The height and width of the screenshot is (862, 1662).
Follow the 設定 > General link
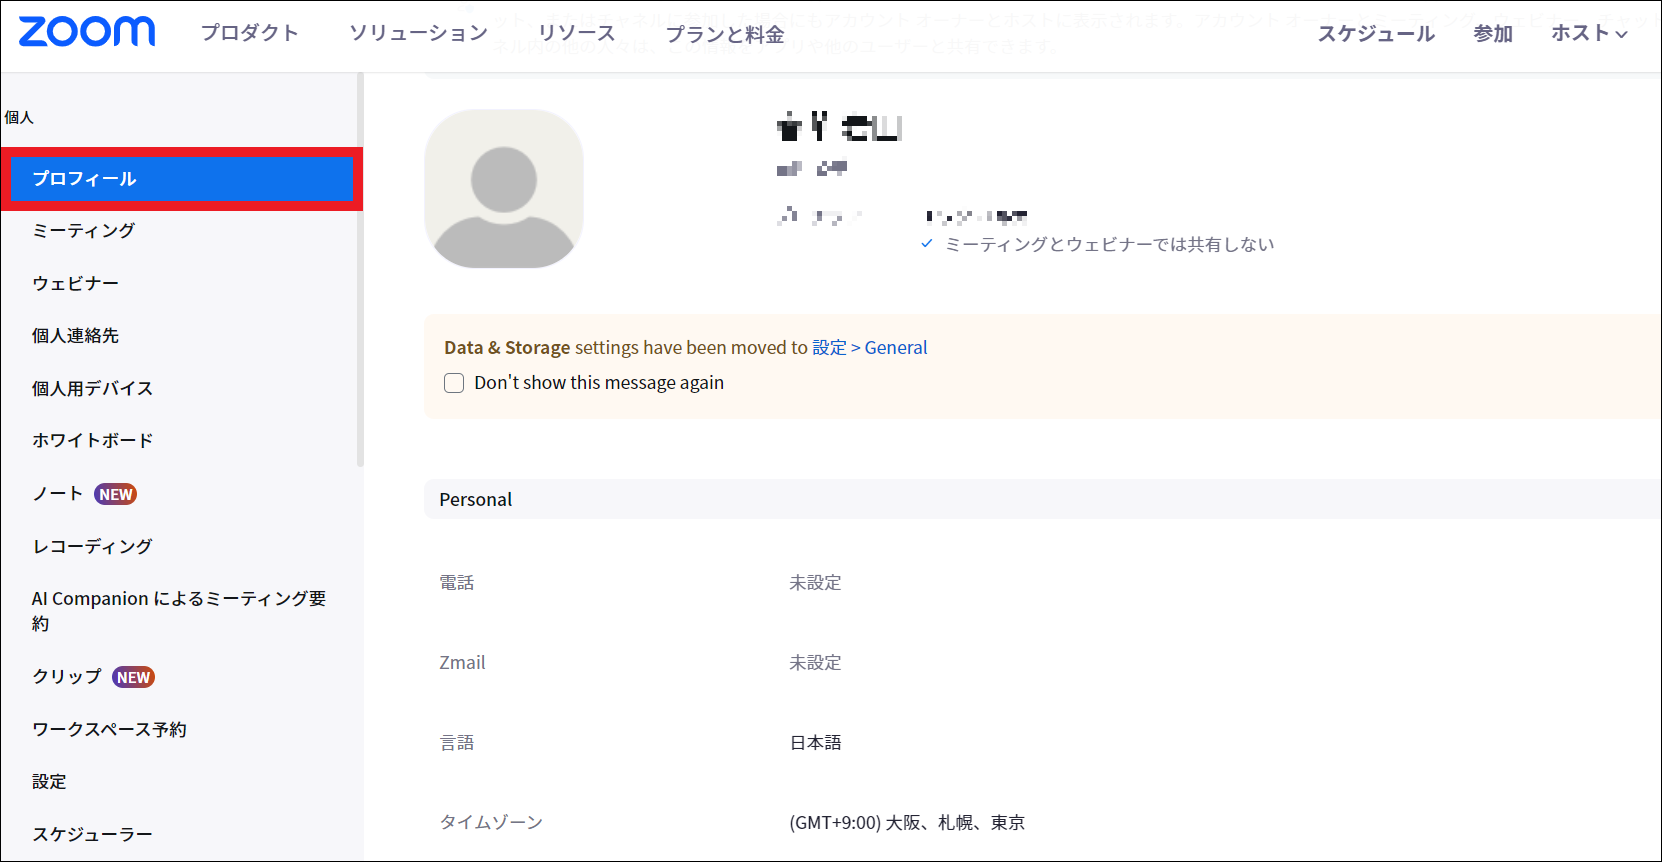870,348
